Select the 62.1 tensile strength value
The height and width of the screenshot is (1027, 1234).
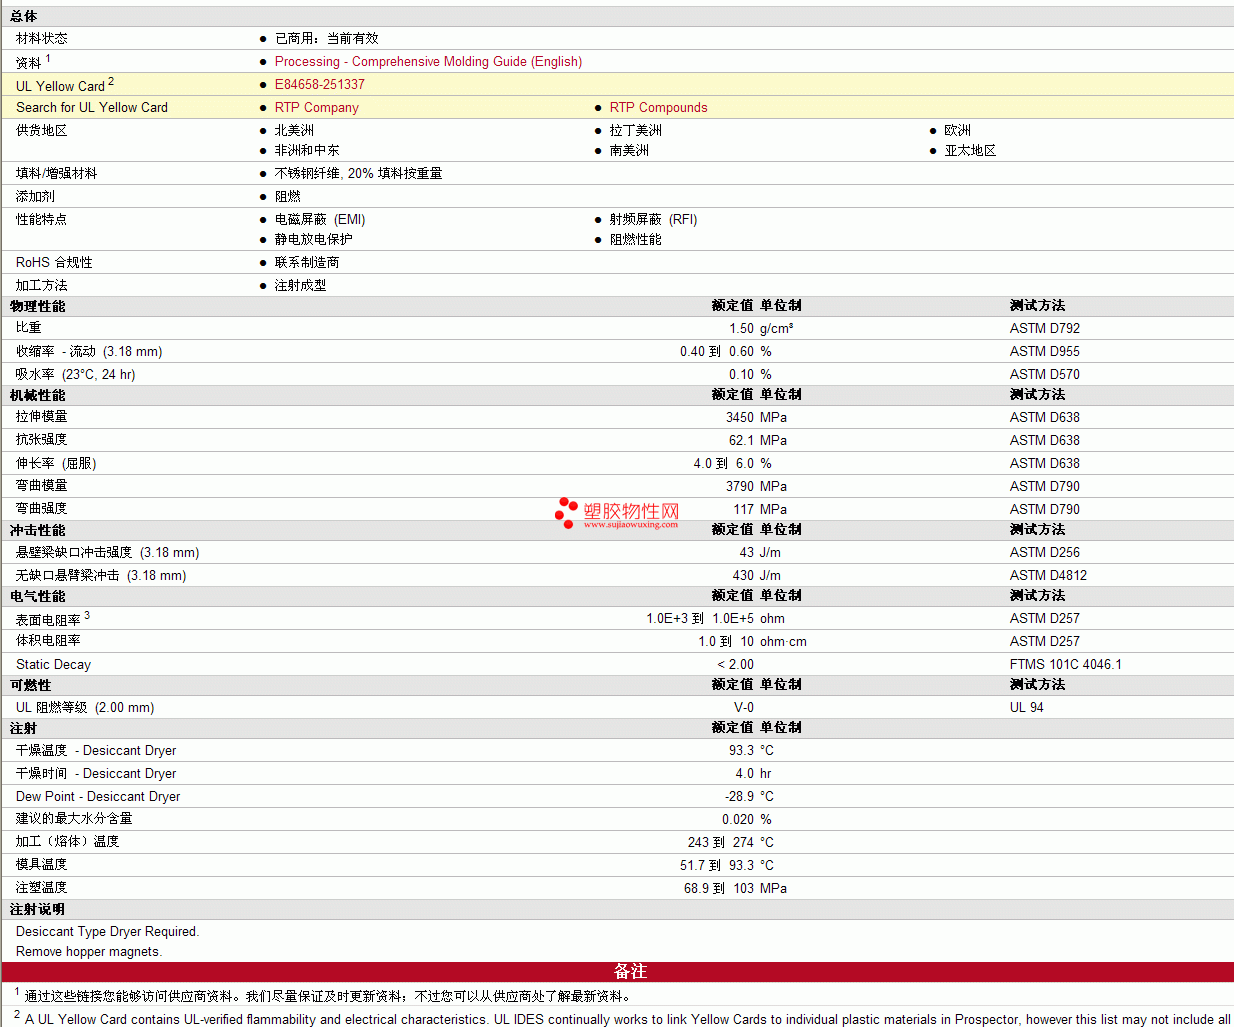click(x=742, y=440)
